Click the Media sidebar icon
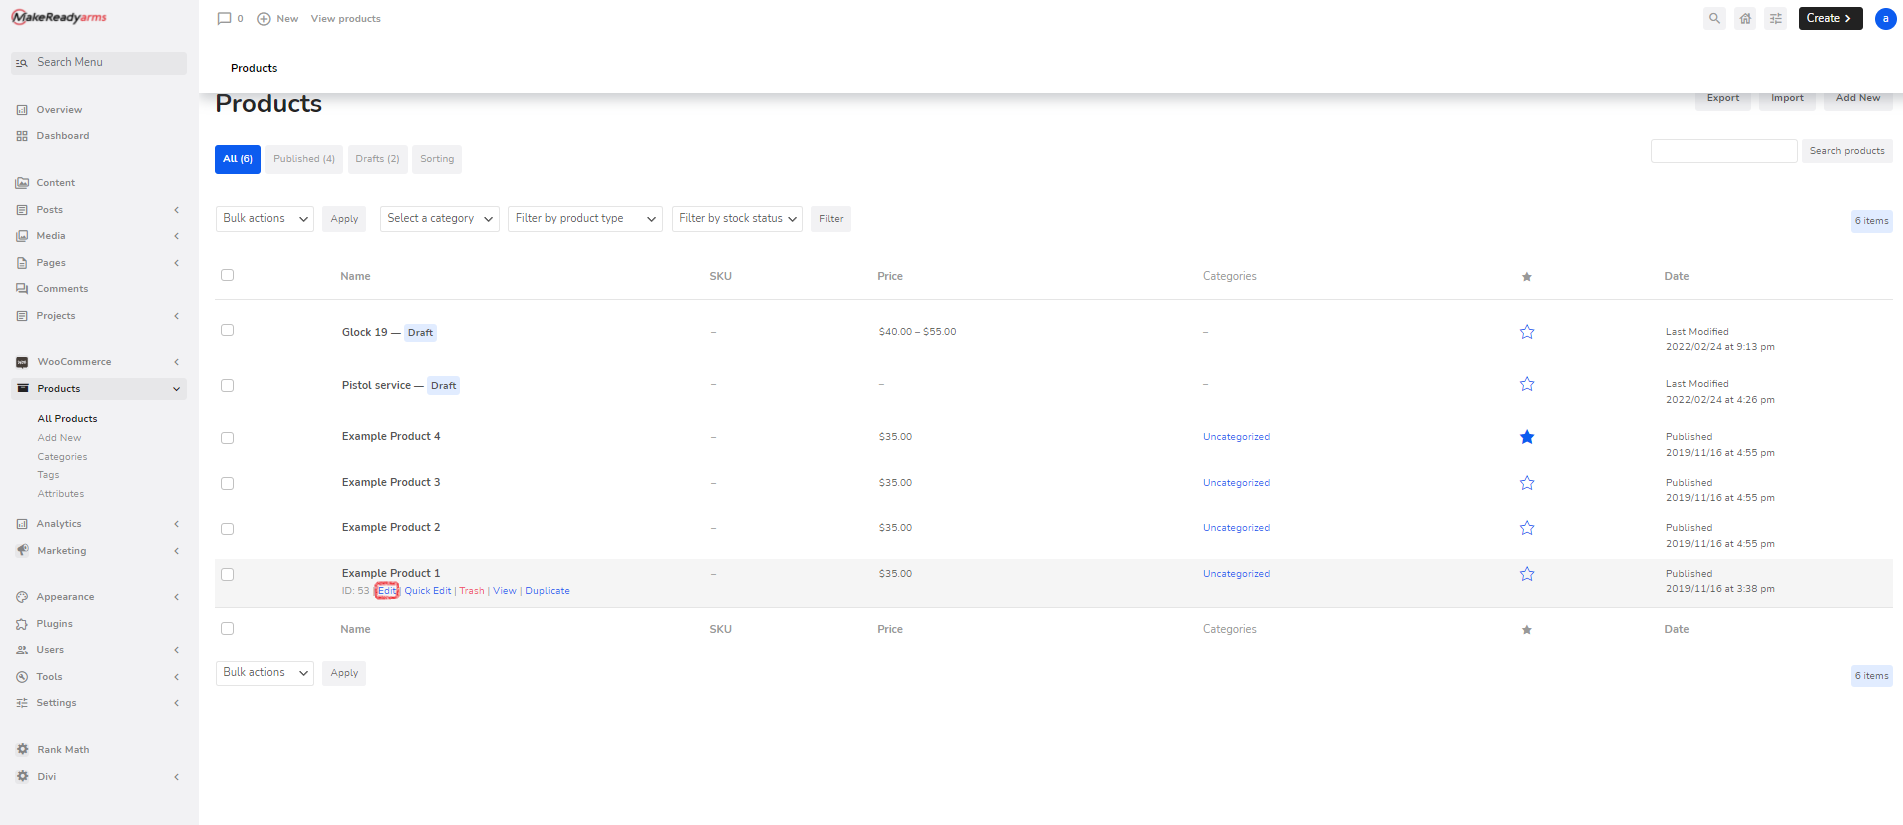The image size is (1903, 825). [22, 236]
